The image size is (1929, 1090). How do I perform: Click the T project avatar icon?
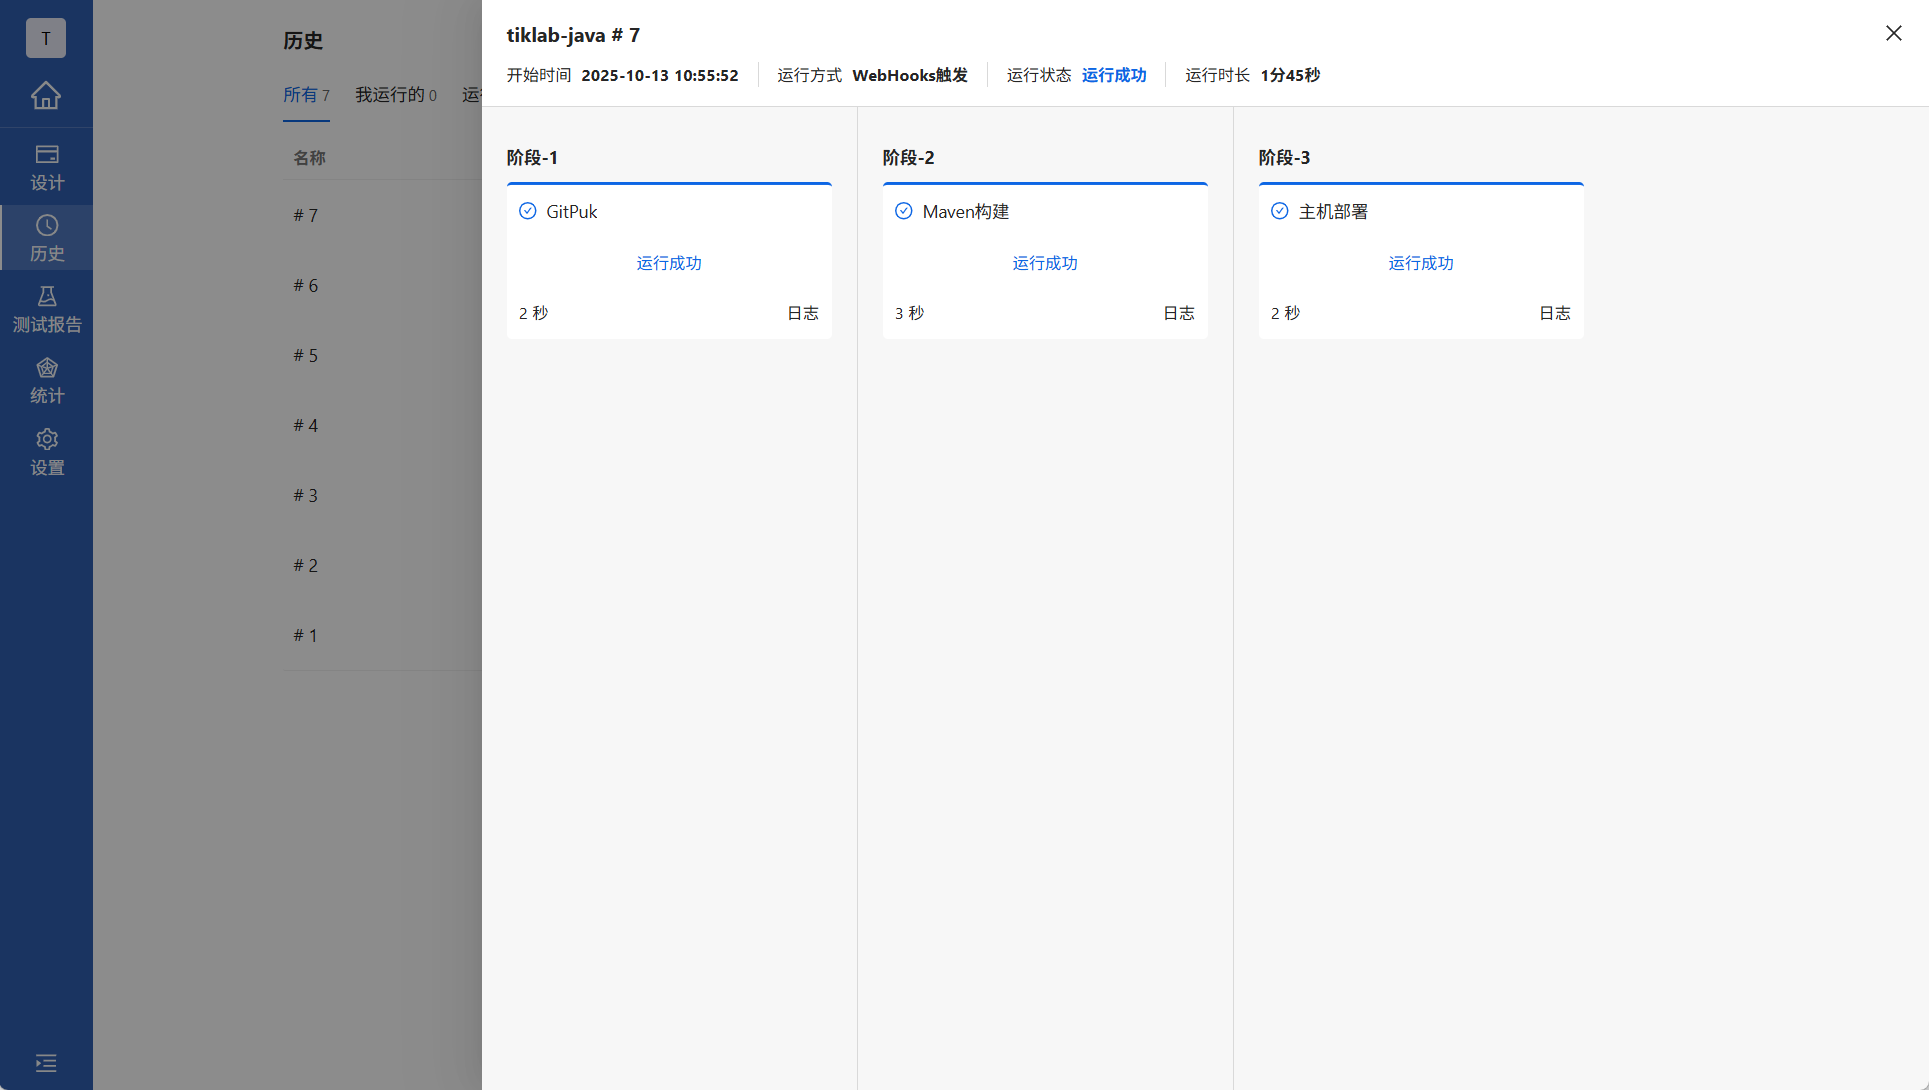tap(46, 38)
